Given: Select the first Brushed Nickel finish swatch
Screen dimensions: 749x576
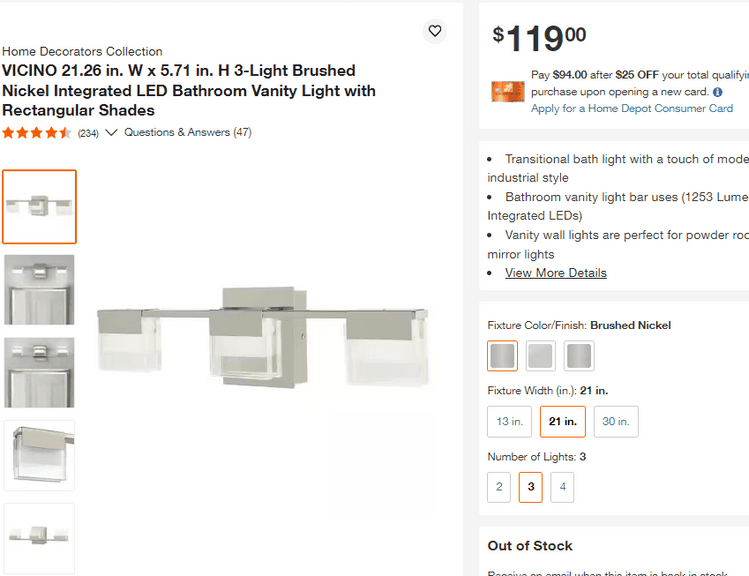Looking at the screenshot, I should click(502, 355).
